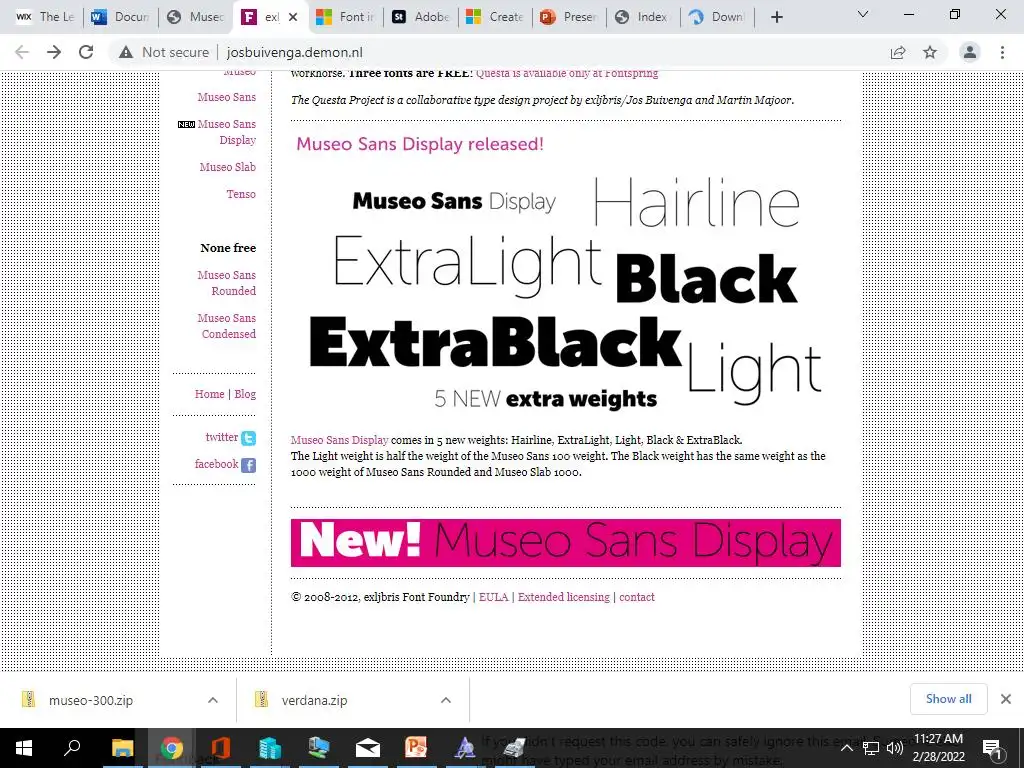Click the address bar URL
Image resolution: width=1024 pixels, height=768 pixels.
pos(295,52)
